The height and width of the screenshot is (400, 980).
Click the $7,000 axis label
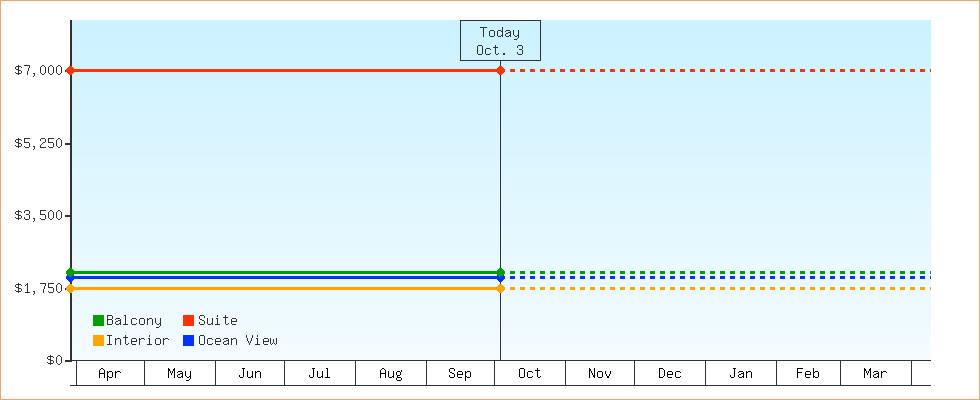(37, 70)
